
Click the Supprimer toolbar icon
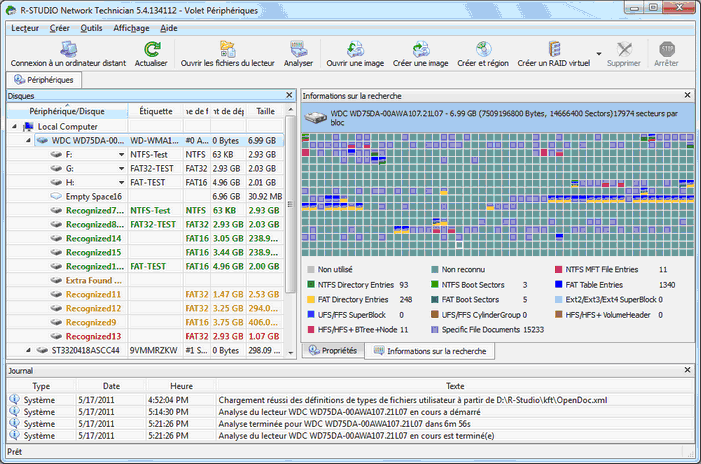coord(624,50)
